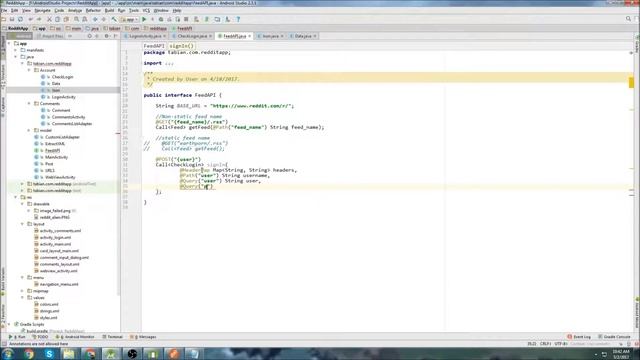640x360 pixels.
Task: Open the Terminal tool window
Action: pos(113,337)
